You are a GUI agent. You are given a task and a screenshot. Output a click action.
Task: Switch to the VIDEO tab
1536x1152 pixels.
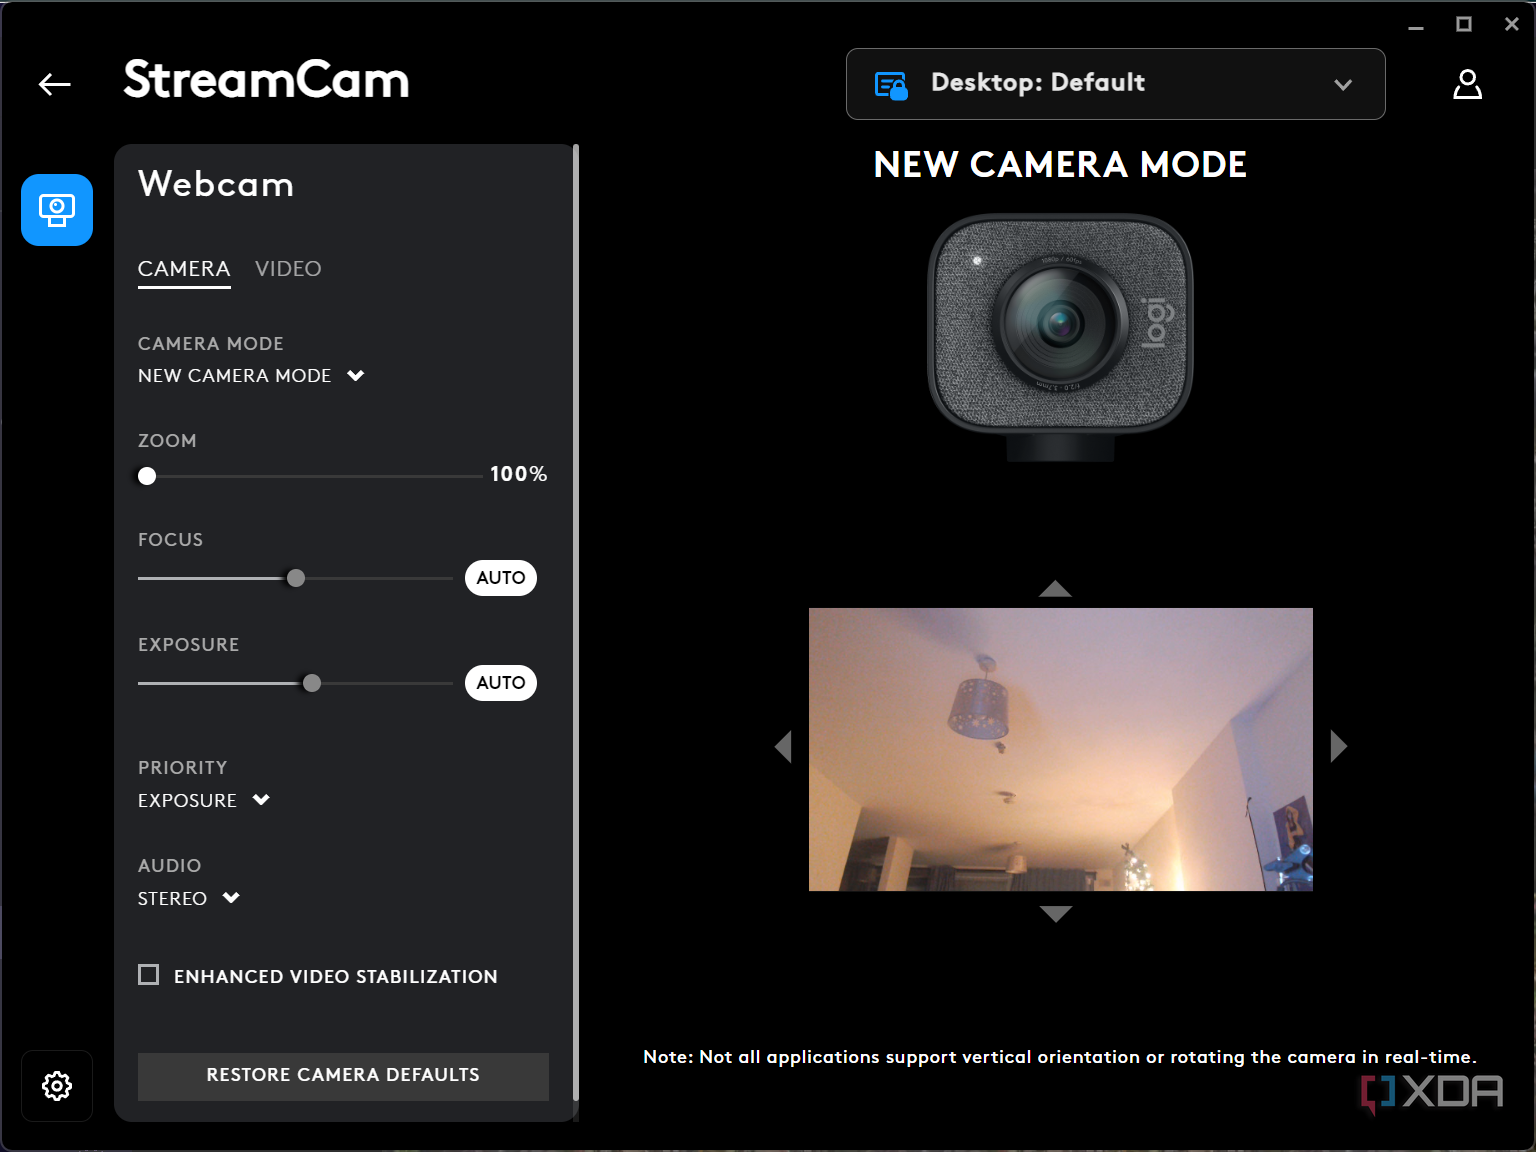(x=288, y=269)
